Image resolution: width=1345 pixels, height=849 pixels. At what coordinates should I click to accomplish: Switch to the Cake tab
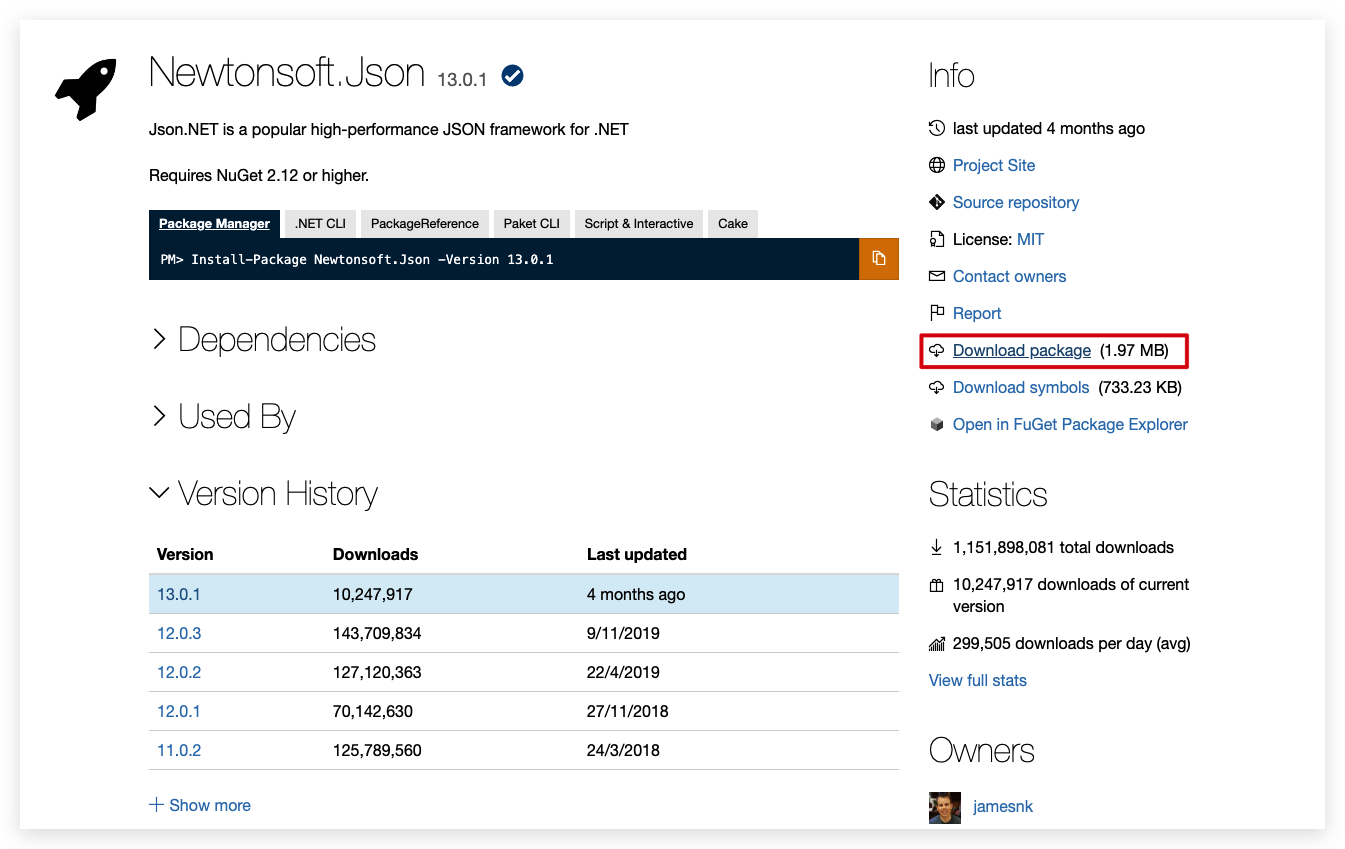pos(733,223)
